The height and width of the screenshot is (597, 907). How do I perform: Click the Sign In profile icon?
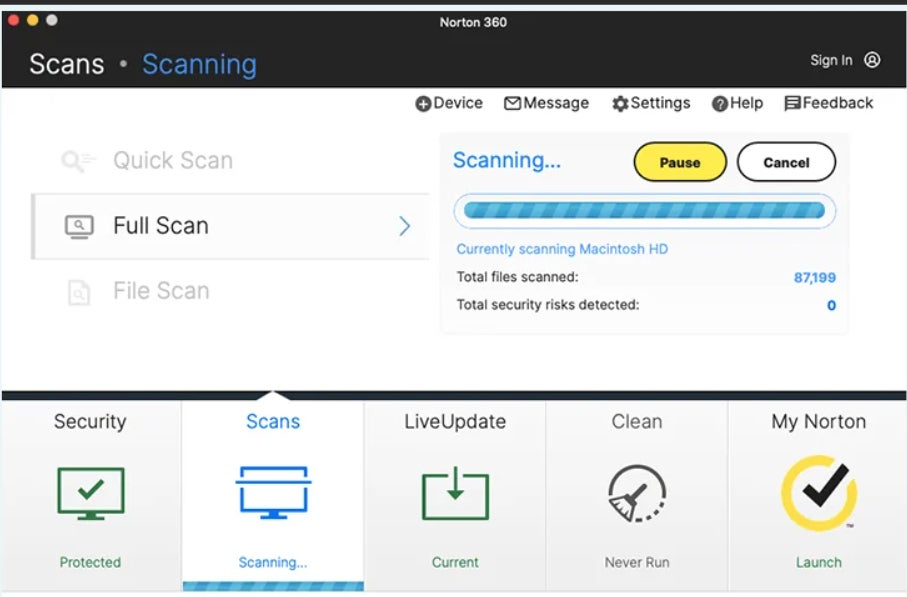tap(872, 60)
